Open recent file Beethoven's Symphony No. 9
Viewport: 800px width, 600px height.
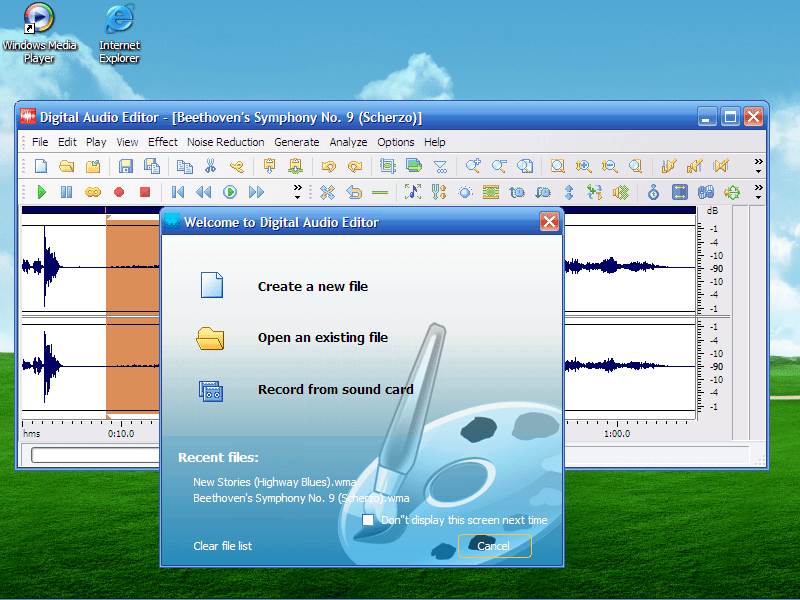point(301,498)
